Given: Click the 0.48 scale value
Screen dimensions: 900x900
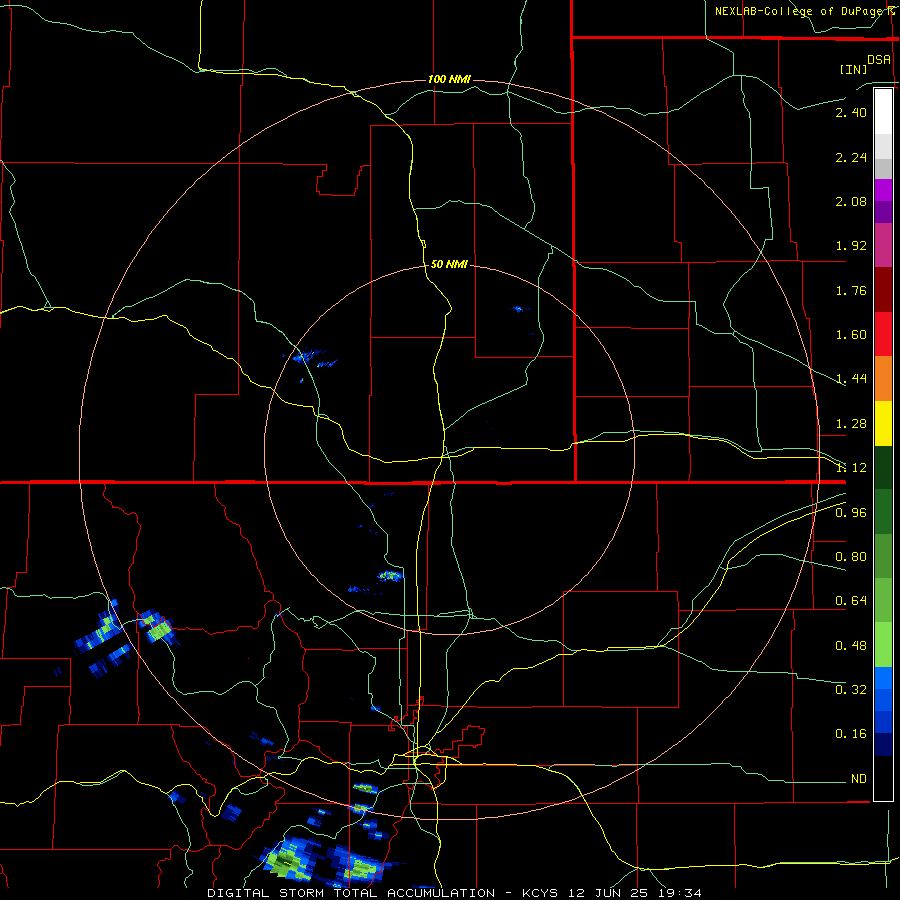Looking at the screenshot, I should coord(851,646).
